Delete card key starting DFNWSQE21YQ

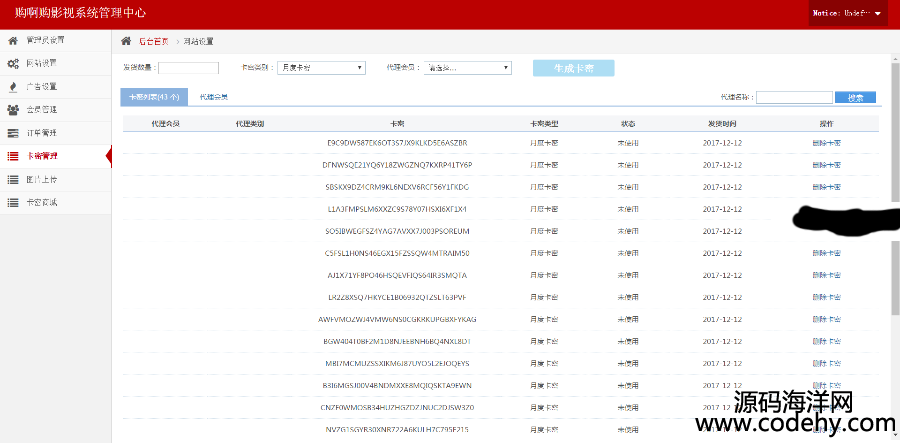[x=827, y=165]
